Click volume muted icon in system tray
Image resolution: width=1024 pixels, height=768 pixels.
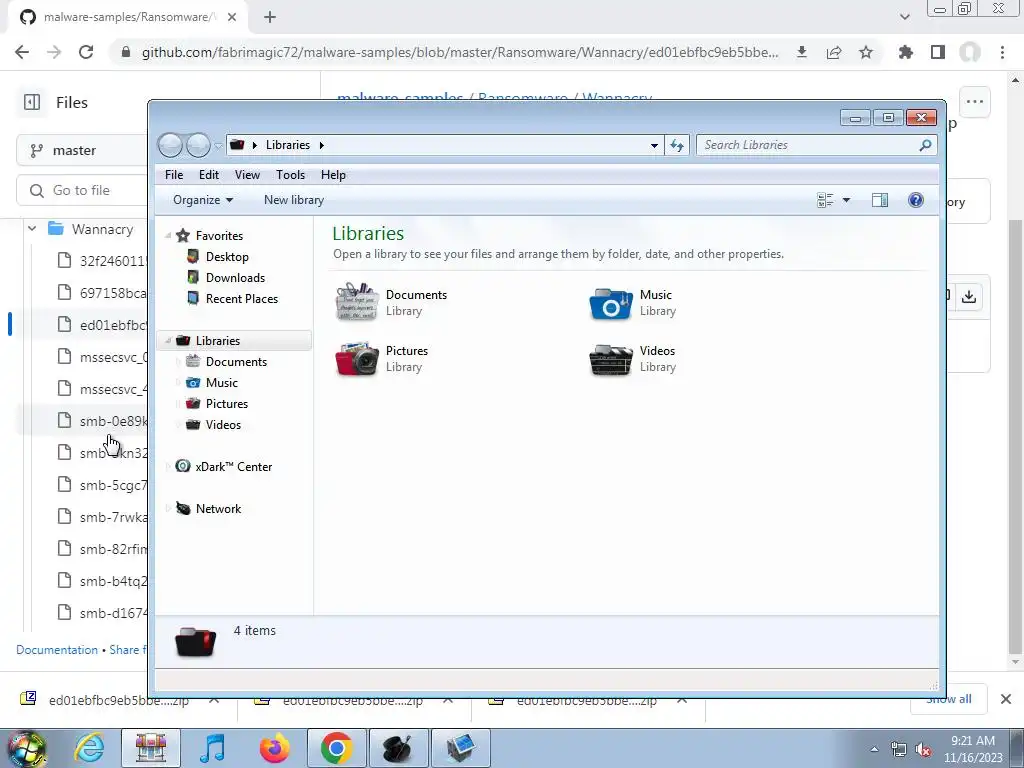(923, 750)
